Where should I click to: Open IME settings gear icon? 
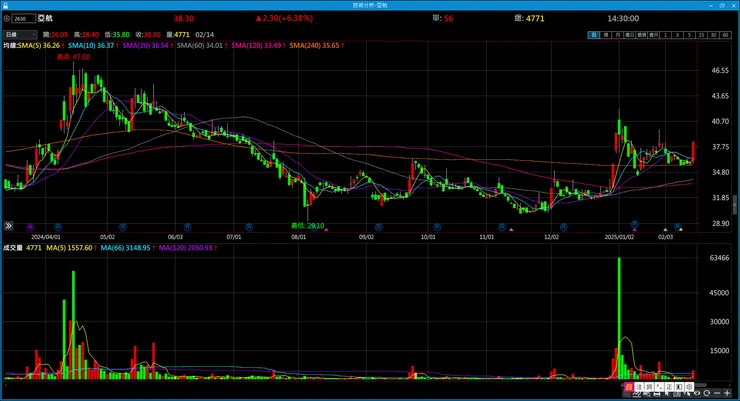[x=690, y=387]
